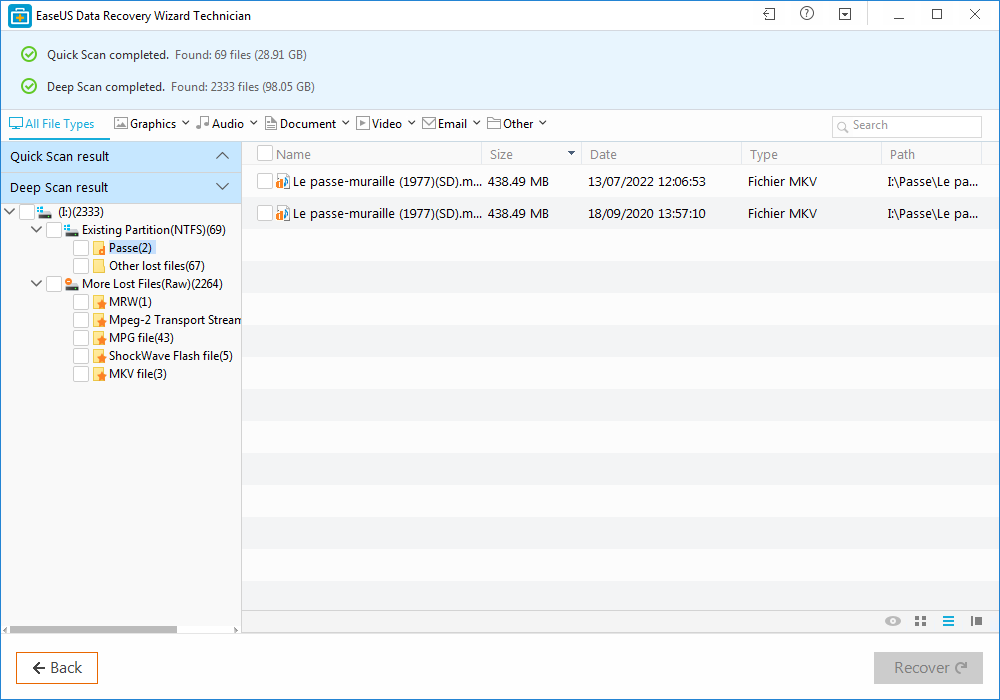Screen dimensions: 1000x700
Task: Click the Existing Partition drive icon
Action: (71, 230)
